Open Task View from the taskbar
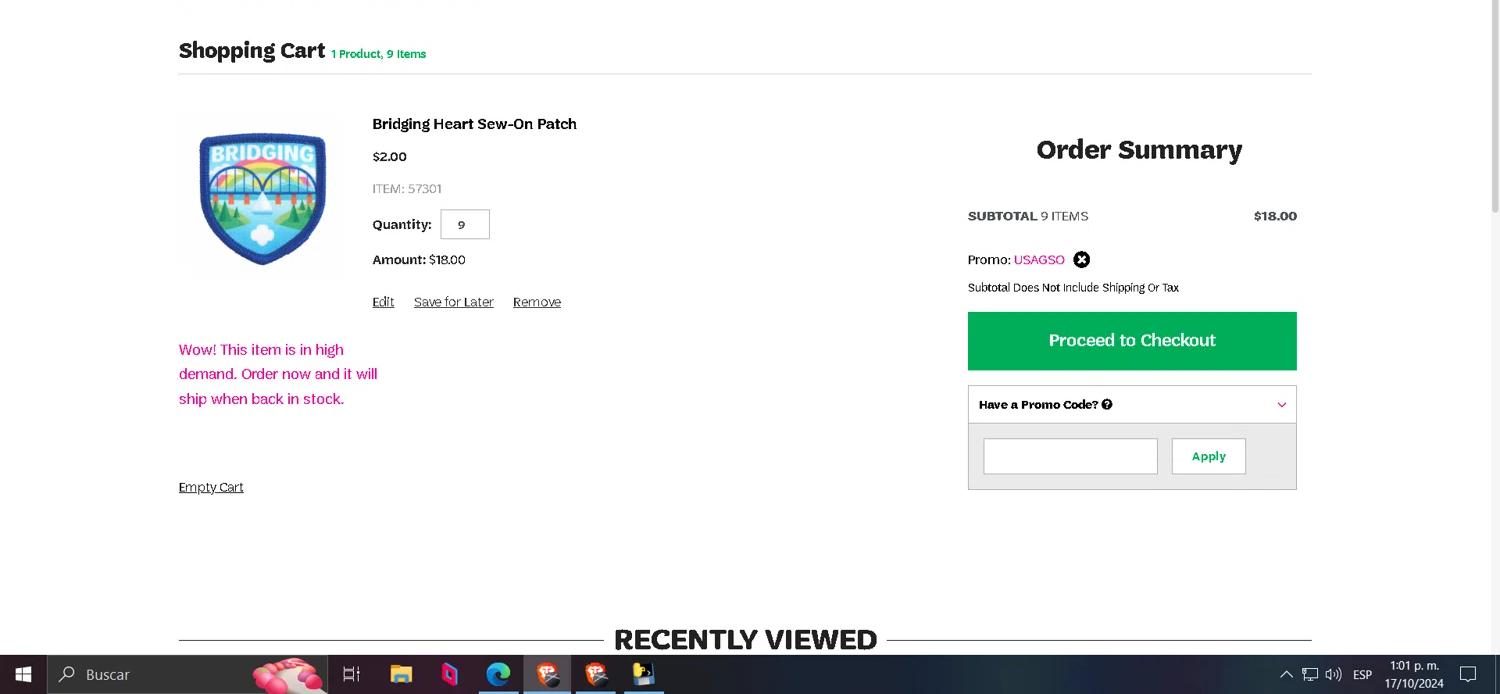Image resolution: width=1500 pixels, height=694 pixels. [351, 674]
